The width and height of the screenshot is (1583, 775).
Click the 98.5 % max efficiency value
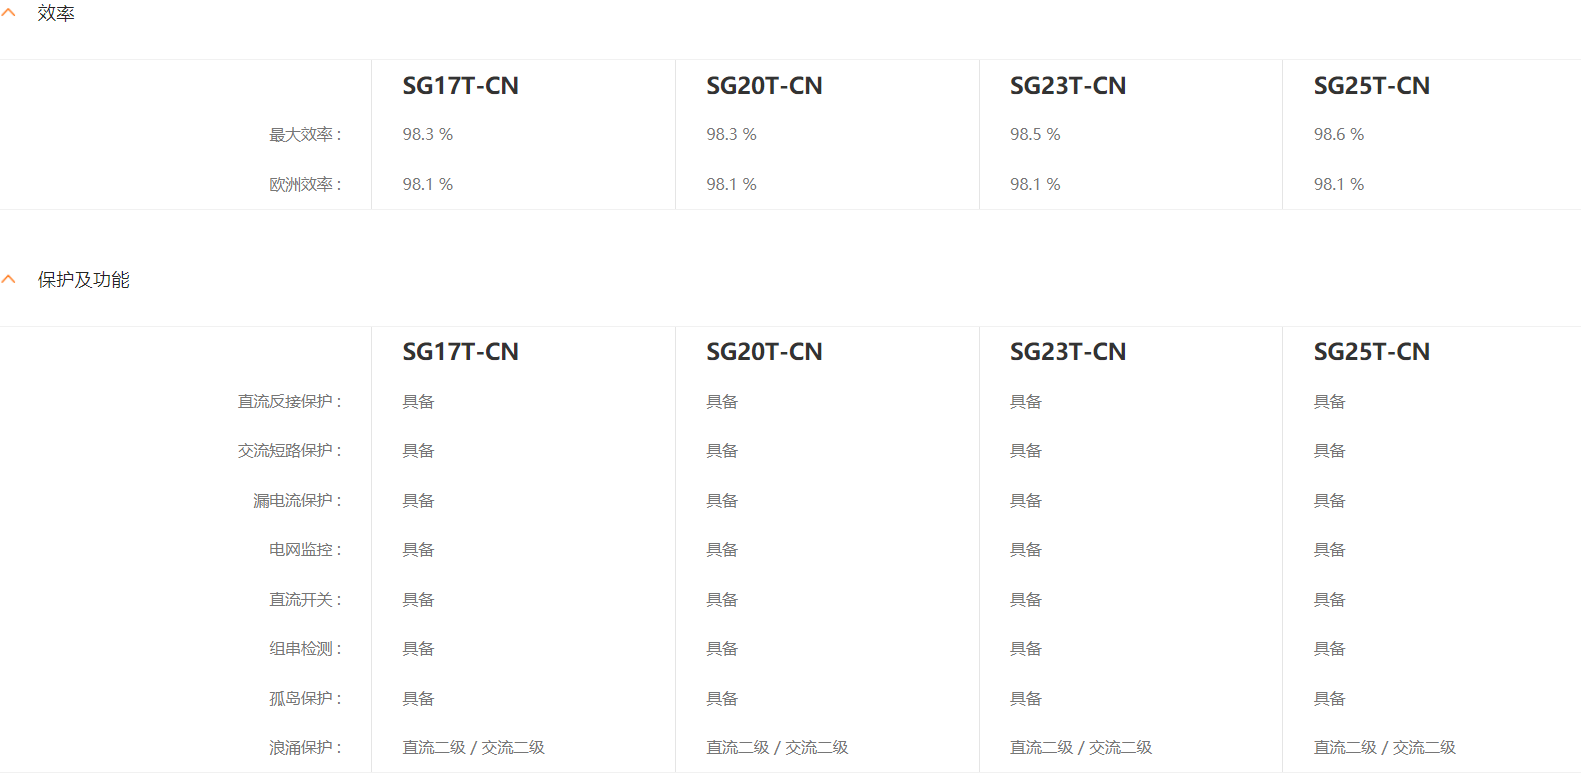[x=1035, y=134]
